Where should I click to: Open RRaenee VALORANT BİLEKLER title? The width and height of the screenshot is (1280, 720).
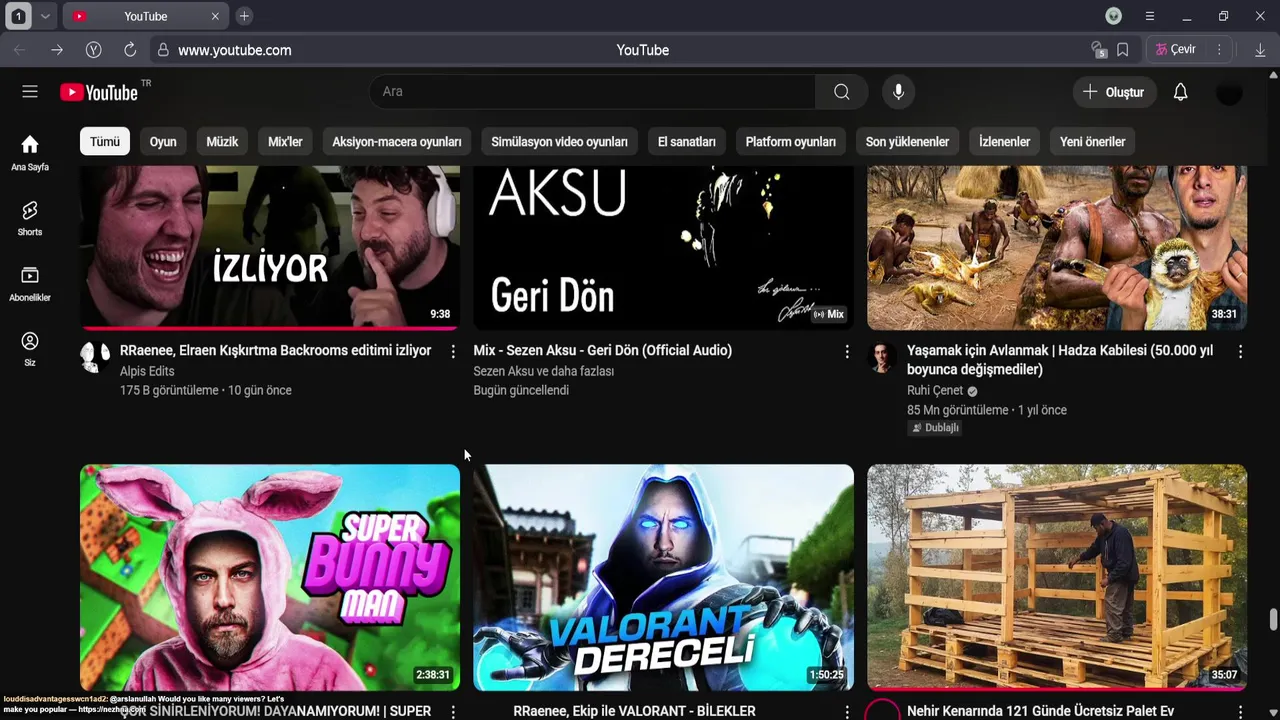click(x=634, y=711)
